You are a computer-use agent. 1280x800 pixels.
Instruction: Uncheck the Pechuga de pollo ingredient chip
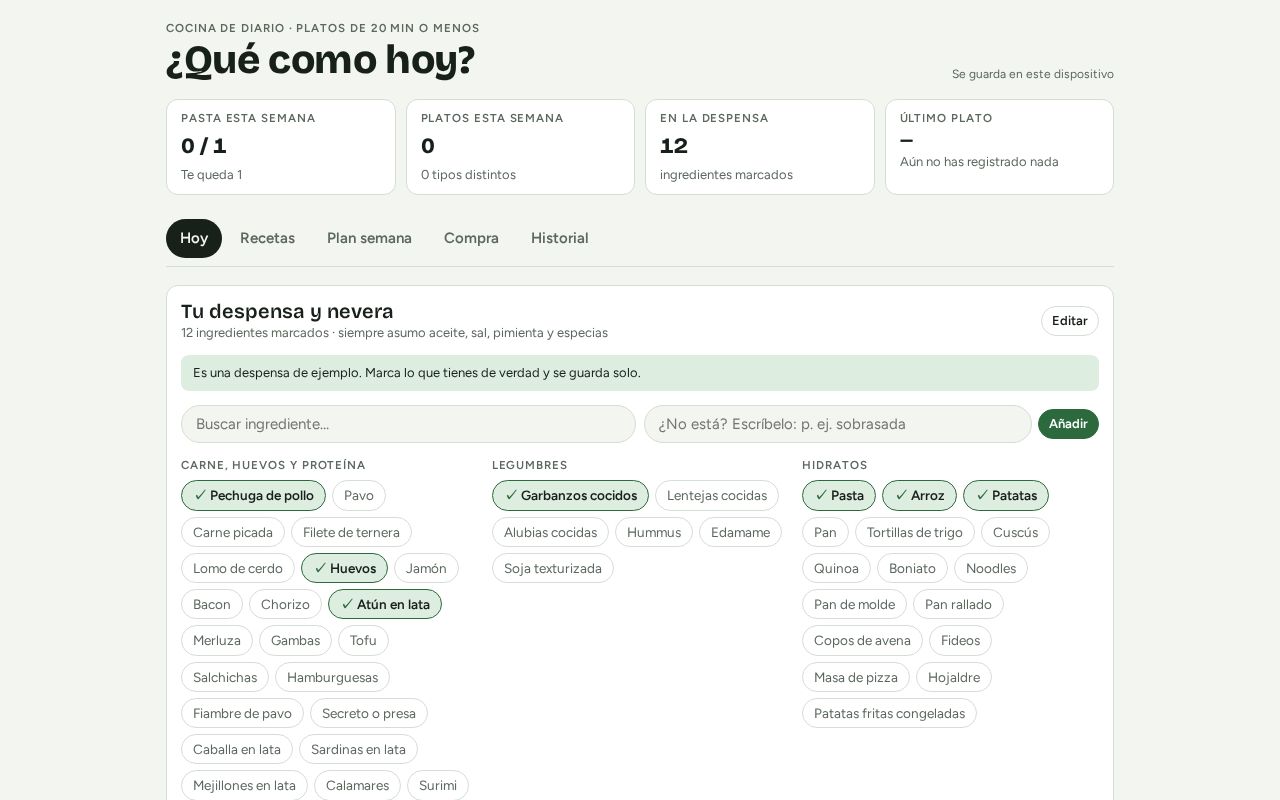tap(253, 496)
